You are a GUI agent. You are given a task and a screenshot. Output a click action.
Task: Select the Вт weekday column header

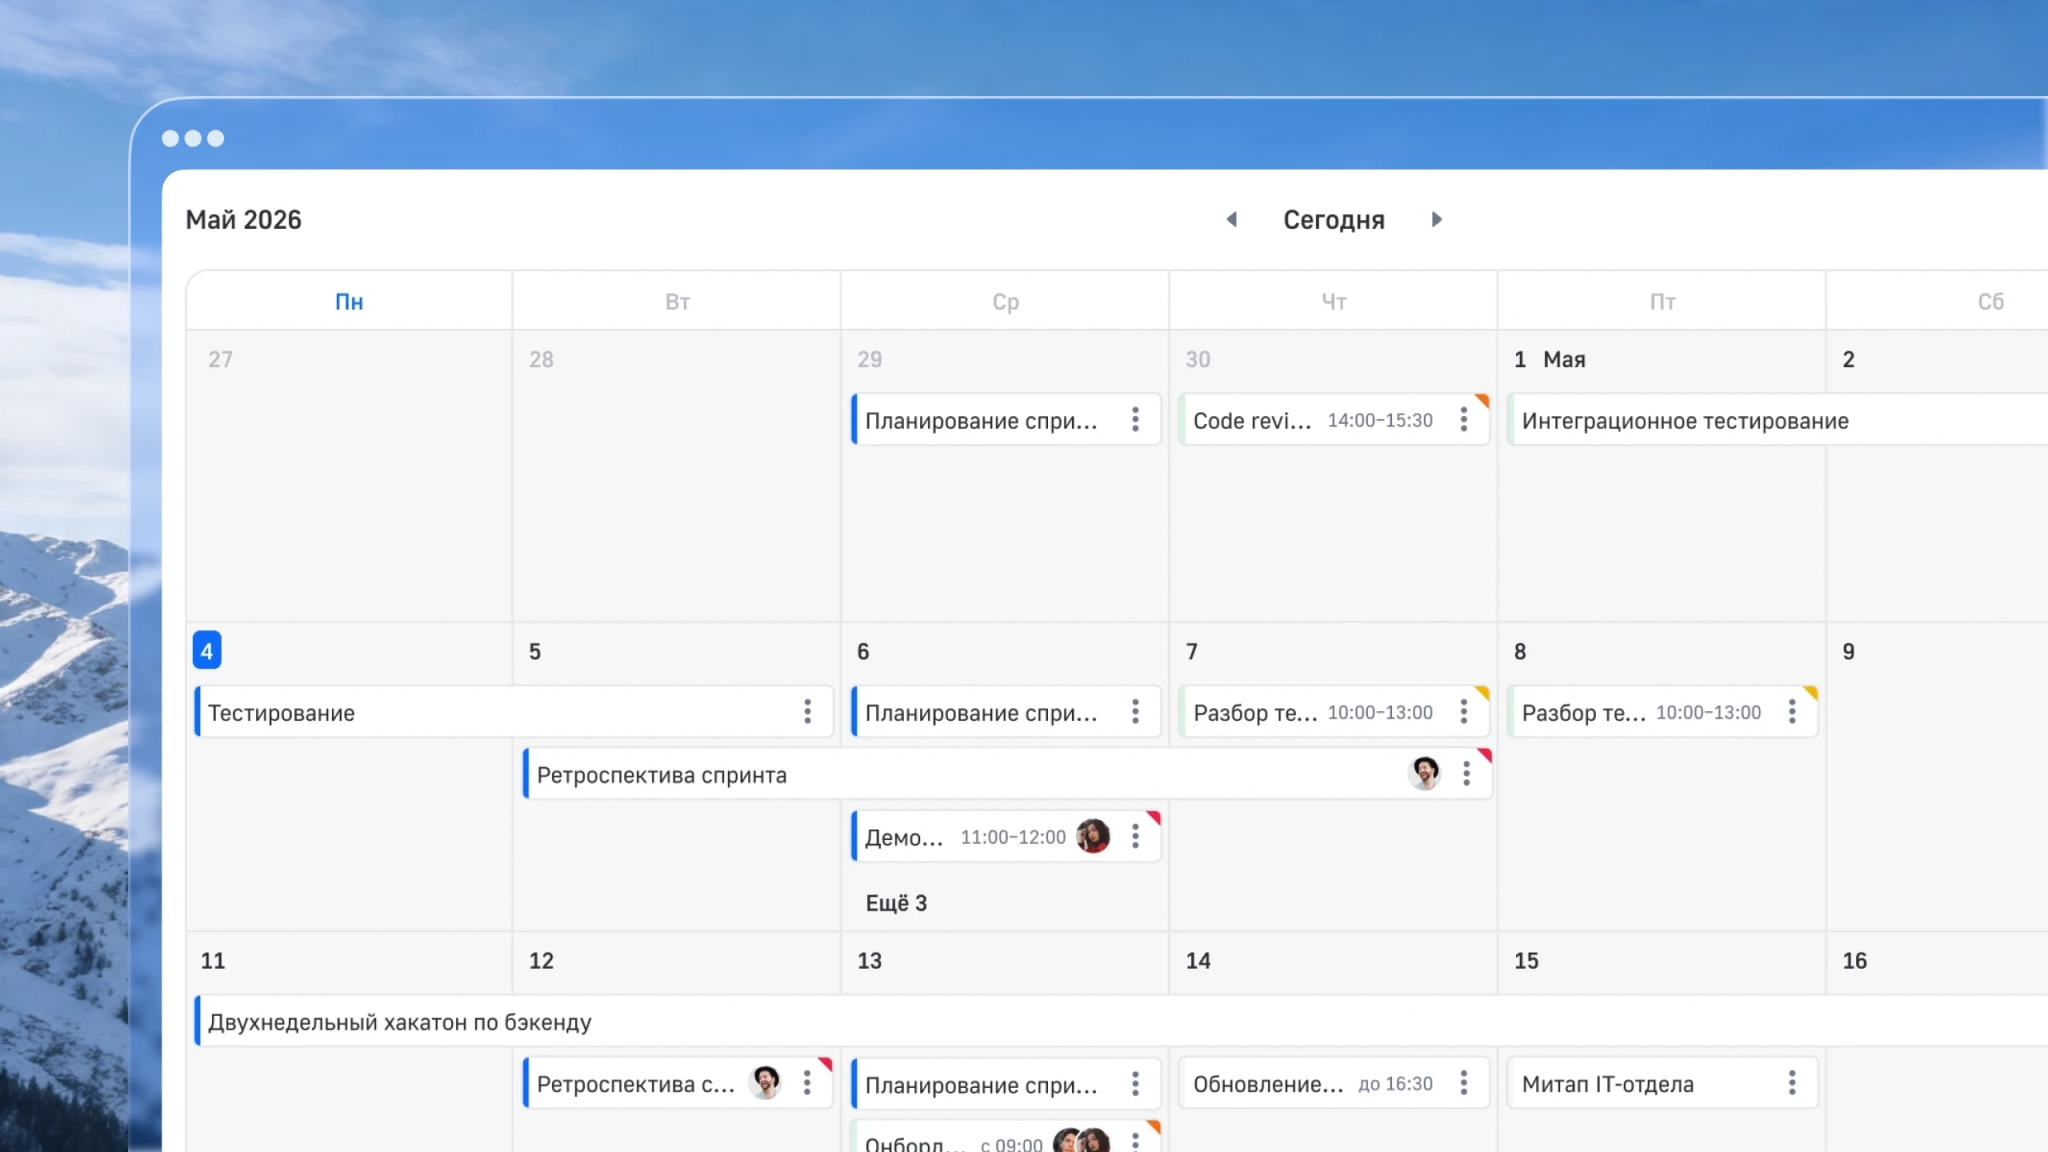[677, 301]
